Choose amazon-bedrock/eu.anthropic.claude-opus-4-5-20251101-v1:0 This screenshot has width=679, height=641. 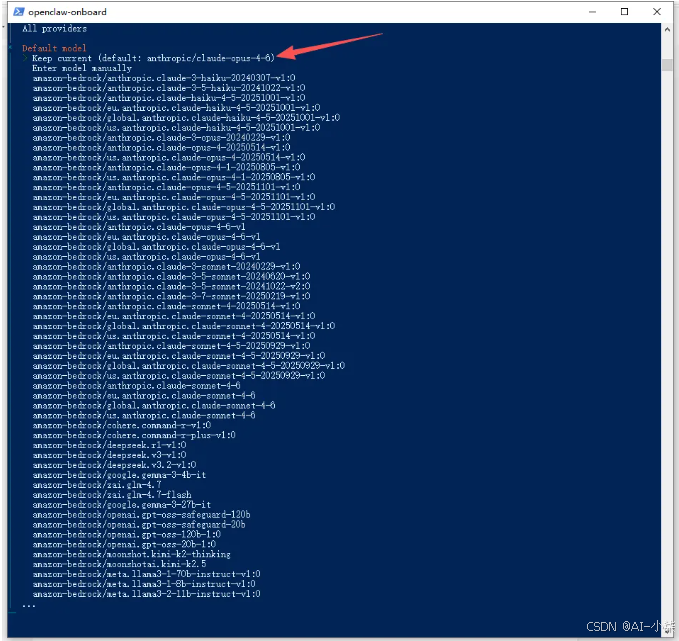(x=174, y=197)
